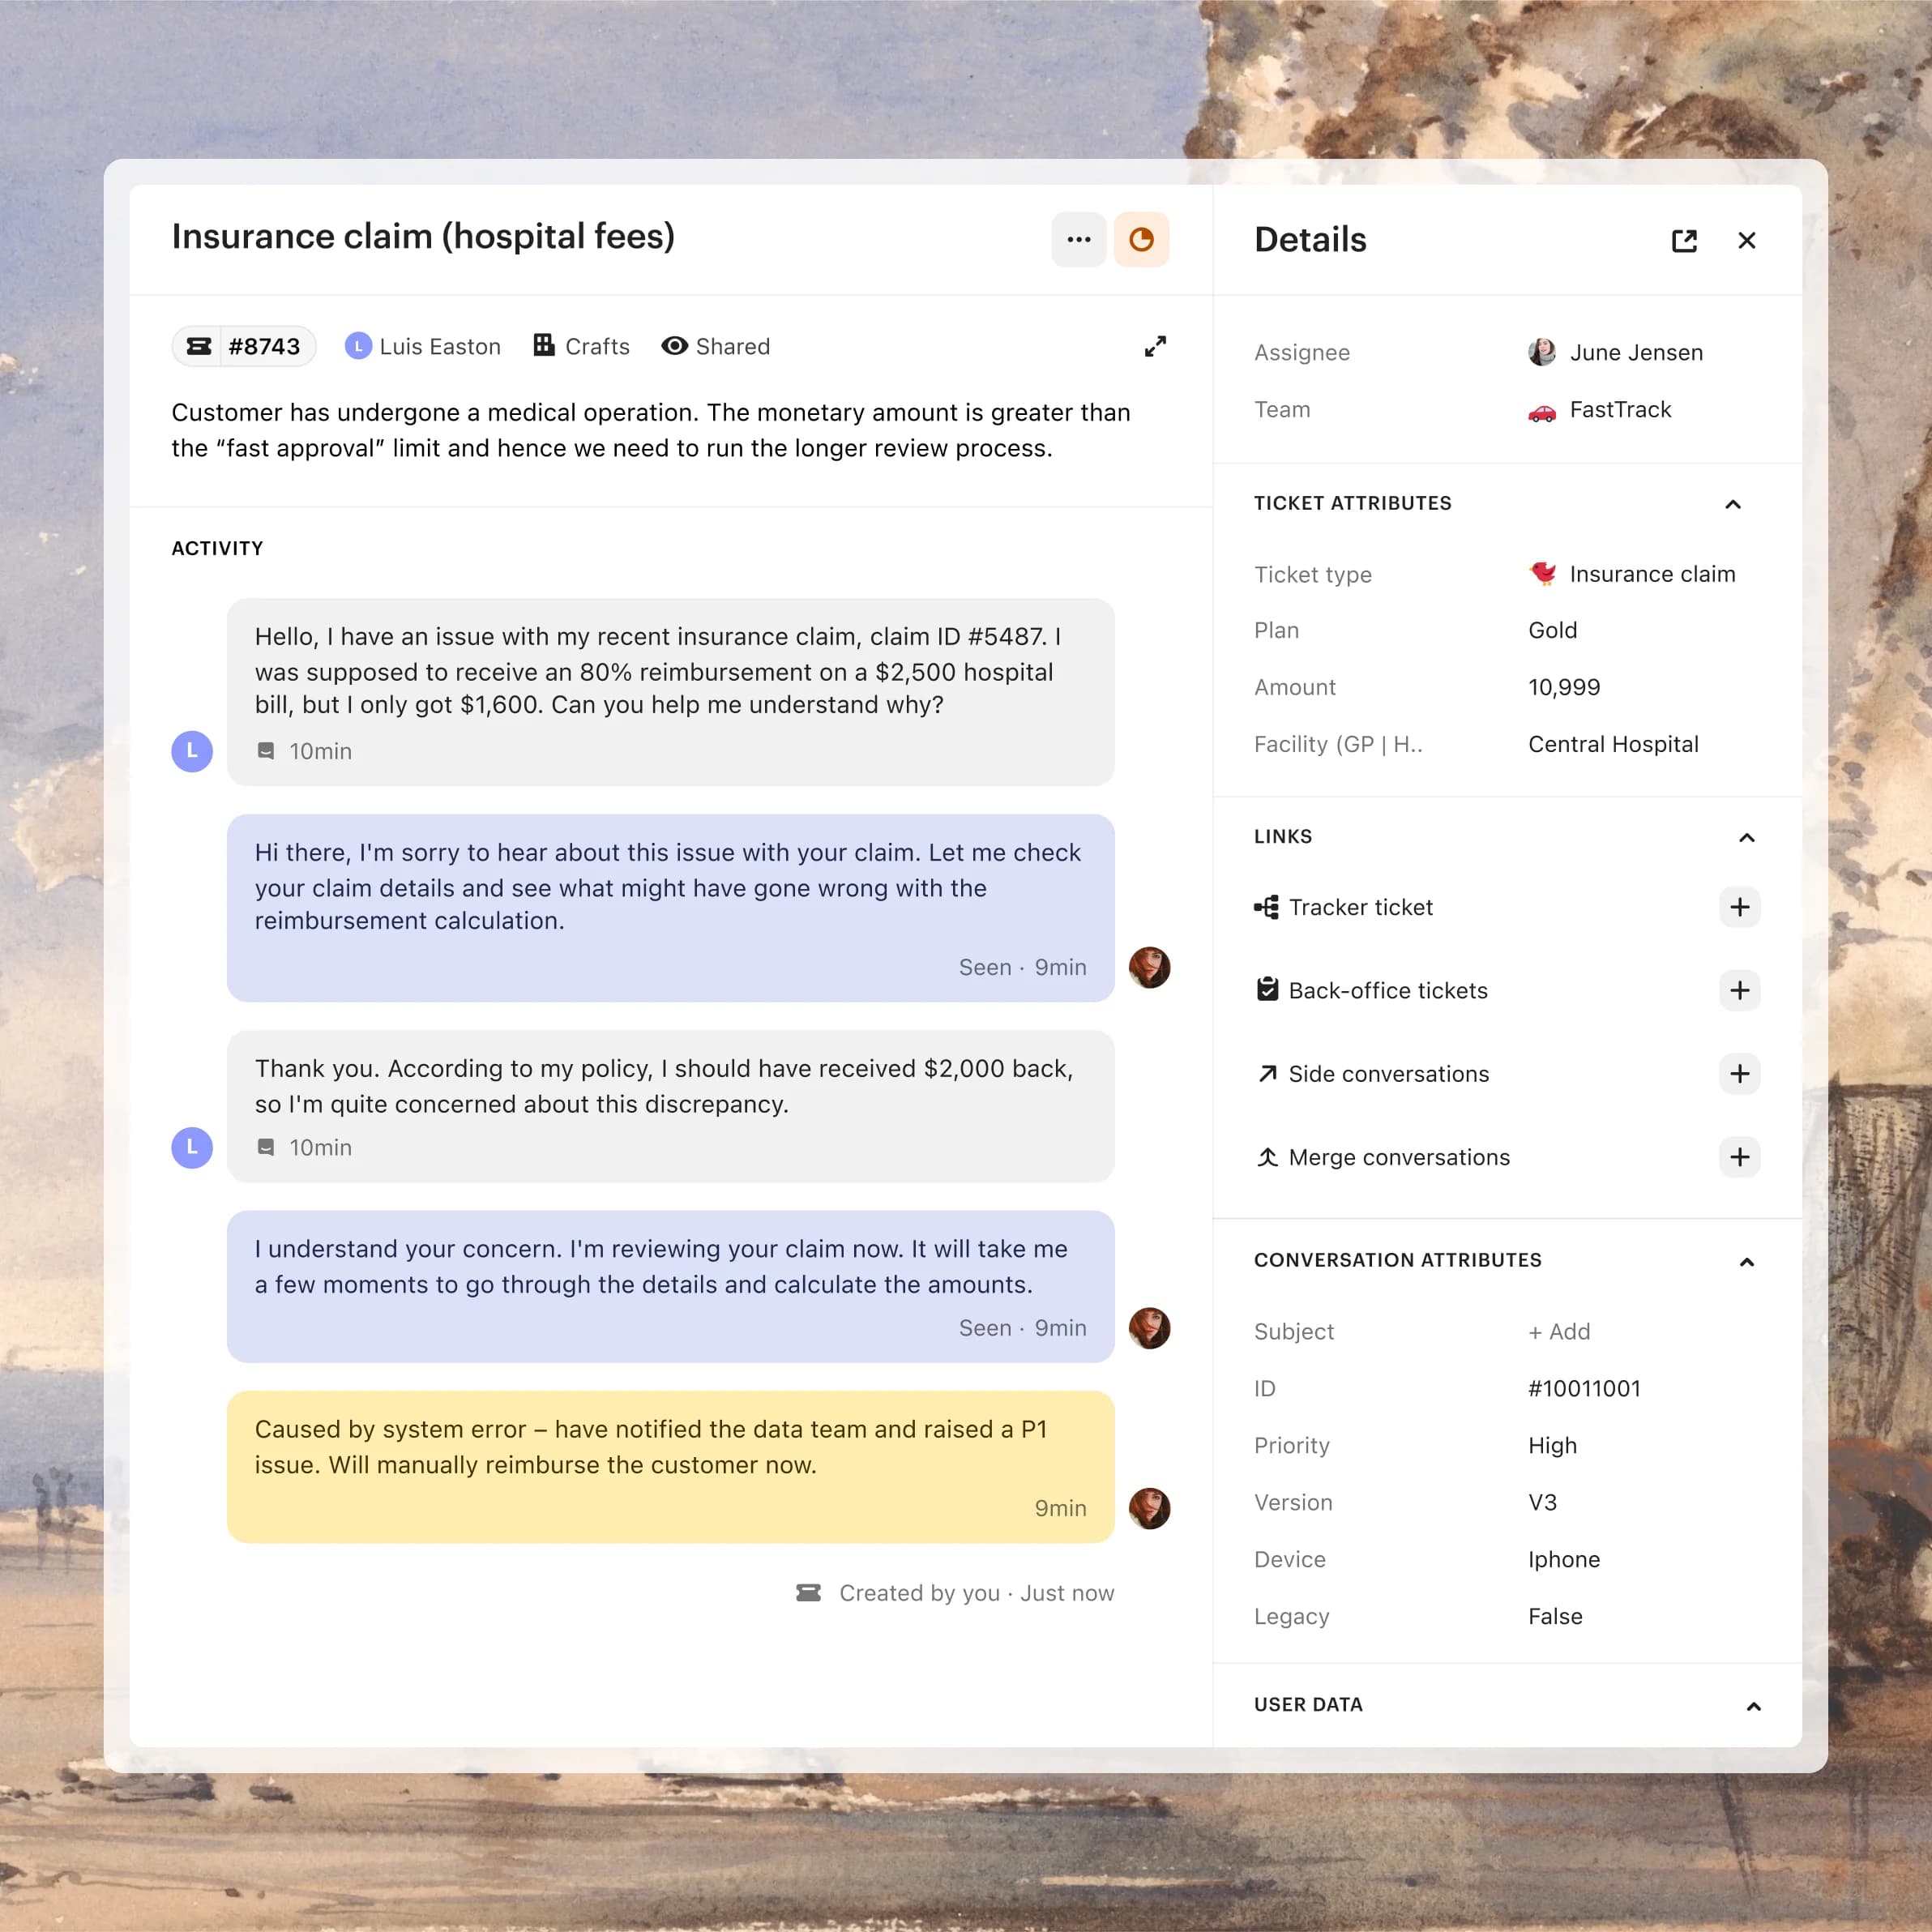Click the Tracker ticket link icon
1932x1932 pixels.
(1266, 906)
